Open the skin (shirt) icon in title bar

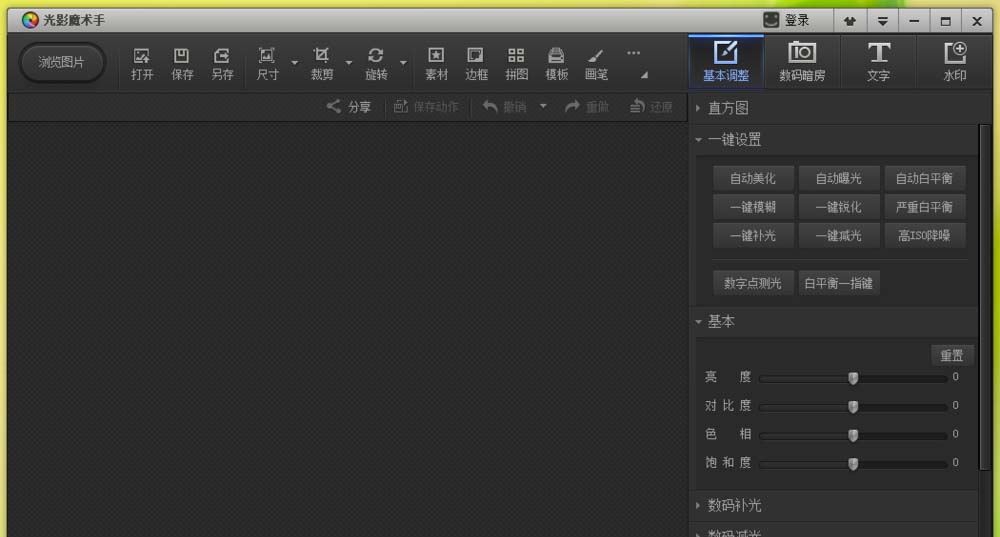(849, 21)
